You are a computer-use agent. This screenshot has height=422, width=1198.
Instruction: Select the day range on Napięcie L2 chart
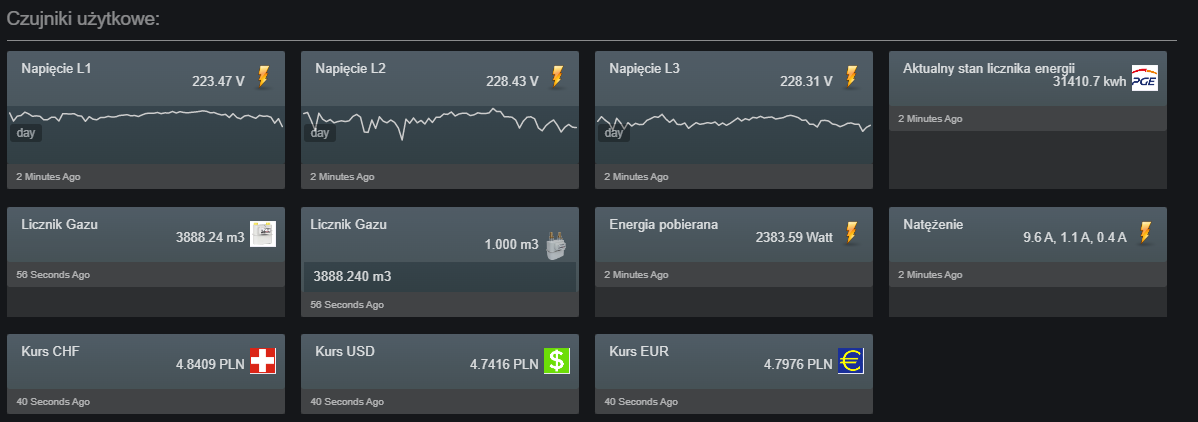tap(320, 133)
